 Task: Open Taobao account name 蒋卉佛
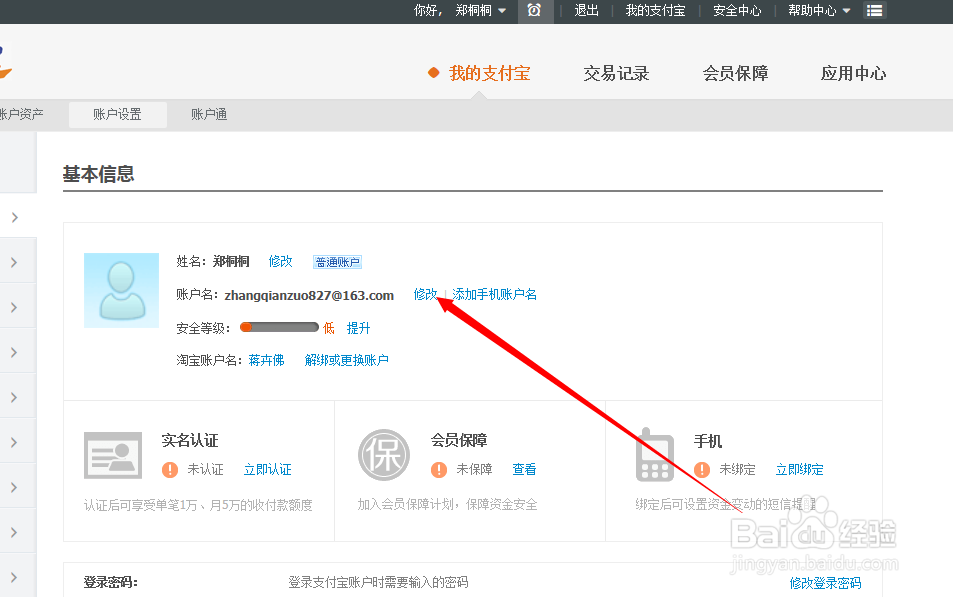tap(266, 361)
